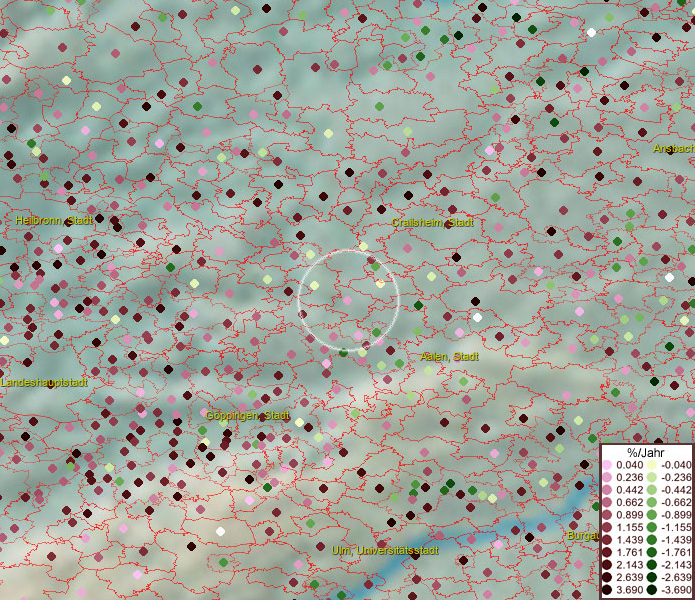695x600 pixels.
Task: Select the 1.155 legend color swatch
Action: click(x=607, y=527)
